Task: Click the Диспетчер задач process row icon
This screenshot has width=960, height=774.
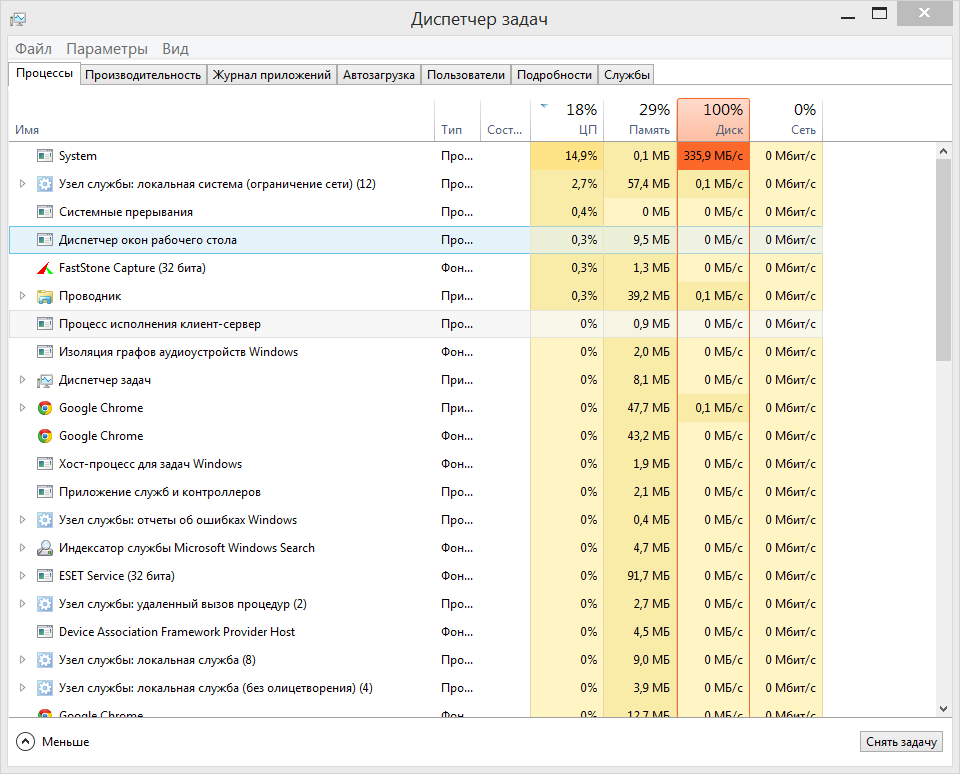Action: pyautogui.click(x=44, y=380)
